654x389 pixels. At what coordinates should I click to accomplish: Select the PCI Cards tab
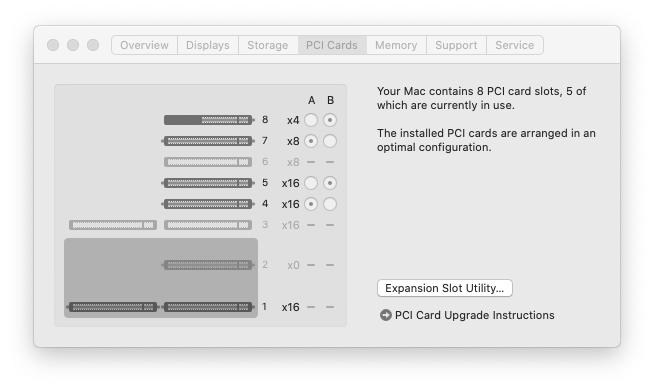[332, 45]
